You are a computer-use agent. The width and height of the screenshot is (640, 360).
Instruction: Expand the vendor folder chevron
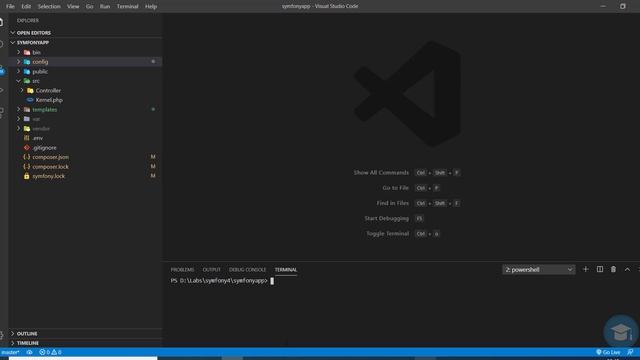pos(18,129)
